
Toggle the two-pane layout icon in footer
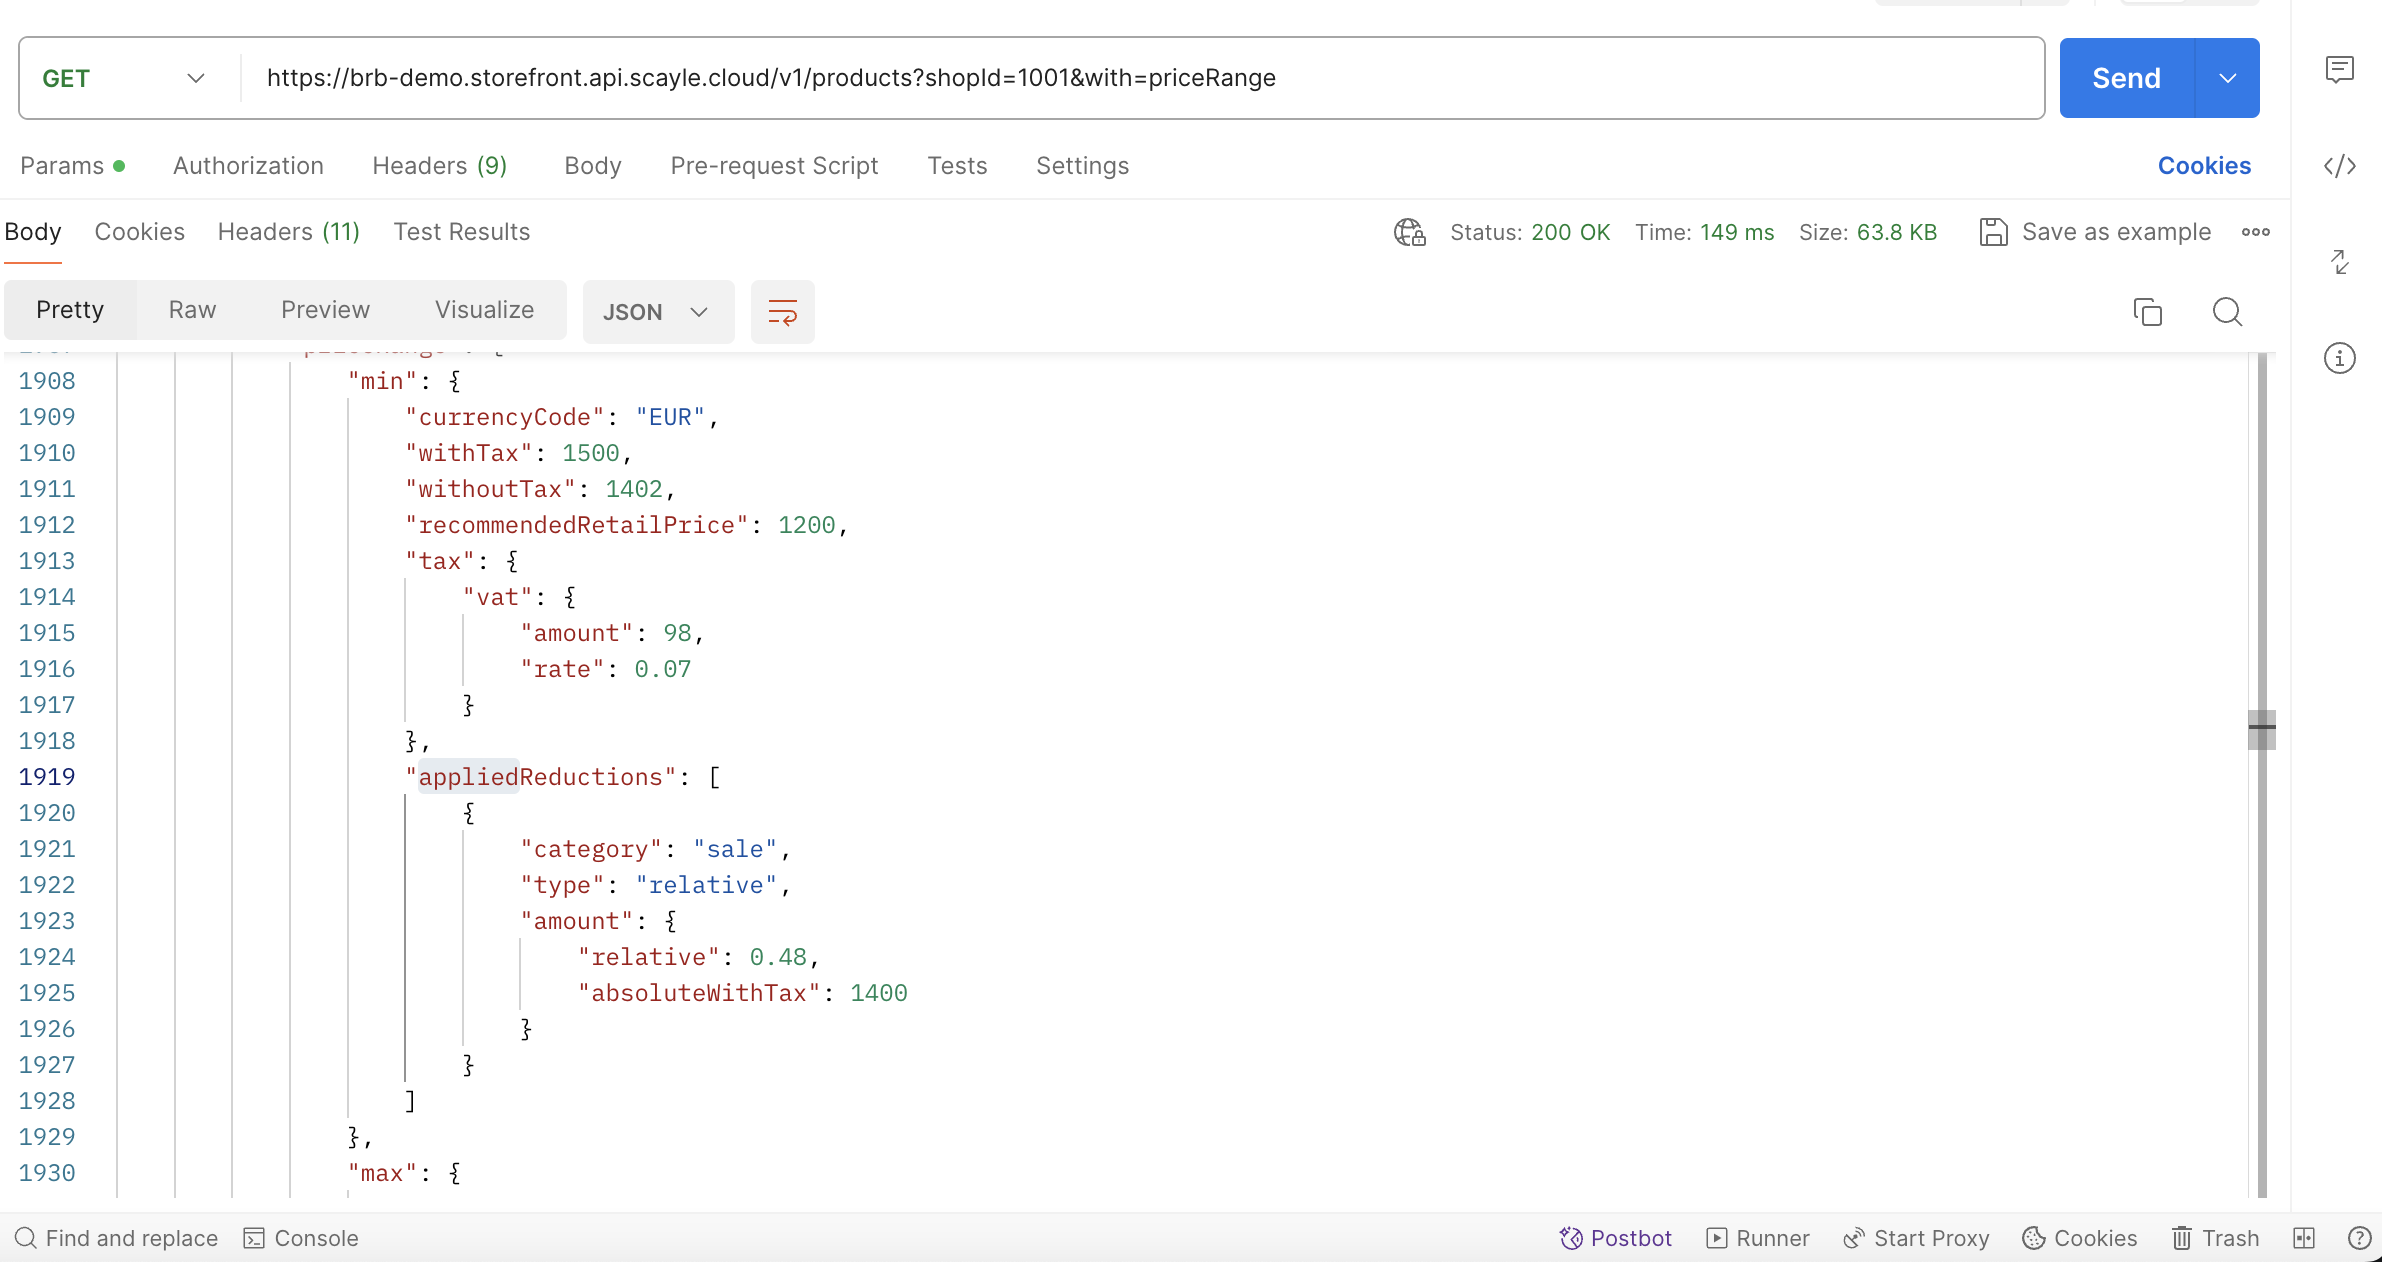pyautogui.click(x=2304, y=1238)
